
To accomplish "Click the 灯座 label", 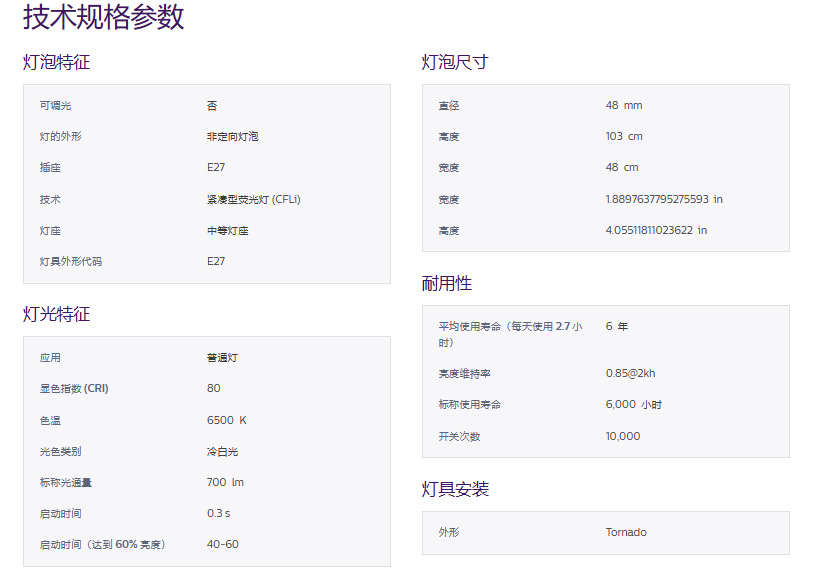I will 50,231.
